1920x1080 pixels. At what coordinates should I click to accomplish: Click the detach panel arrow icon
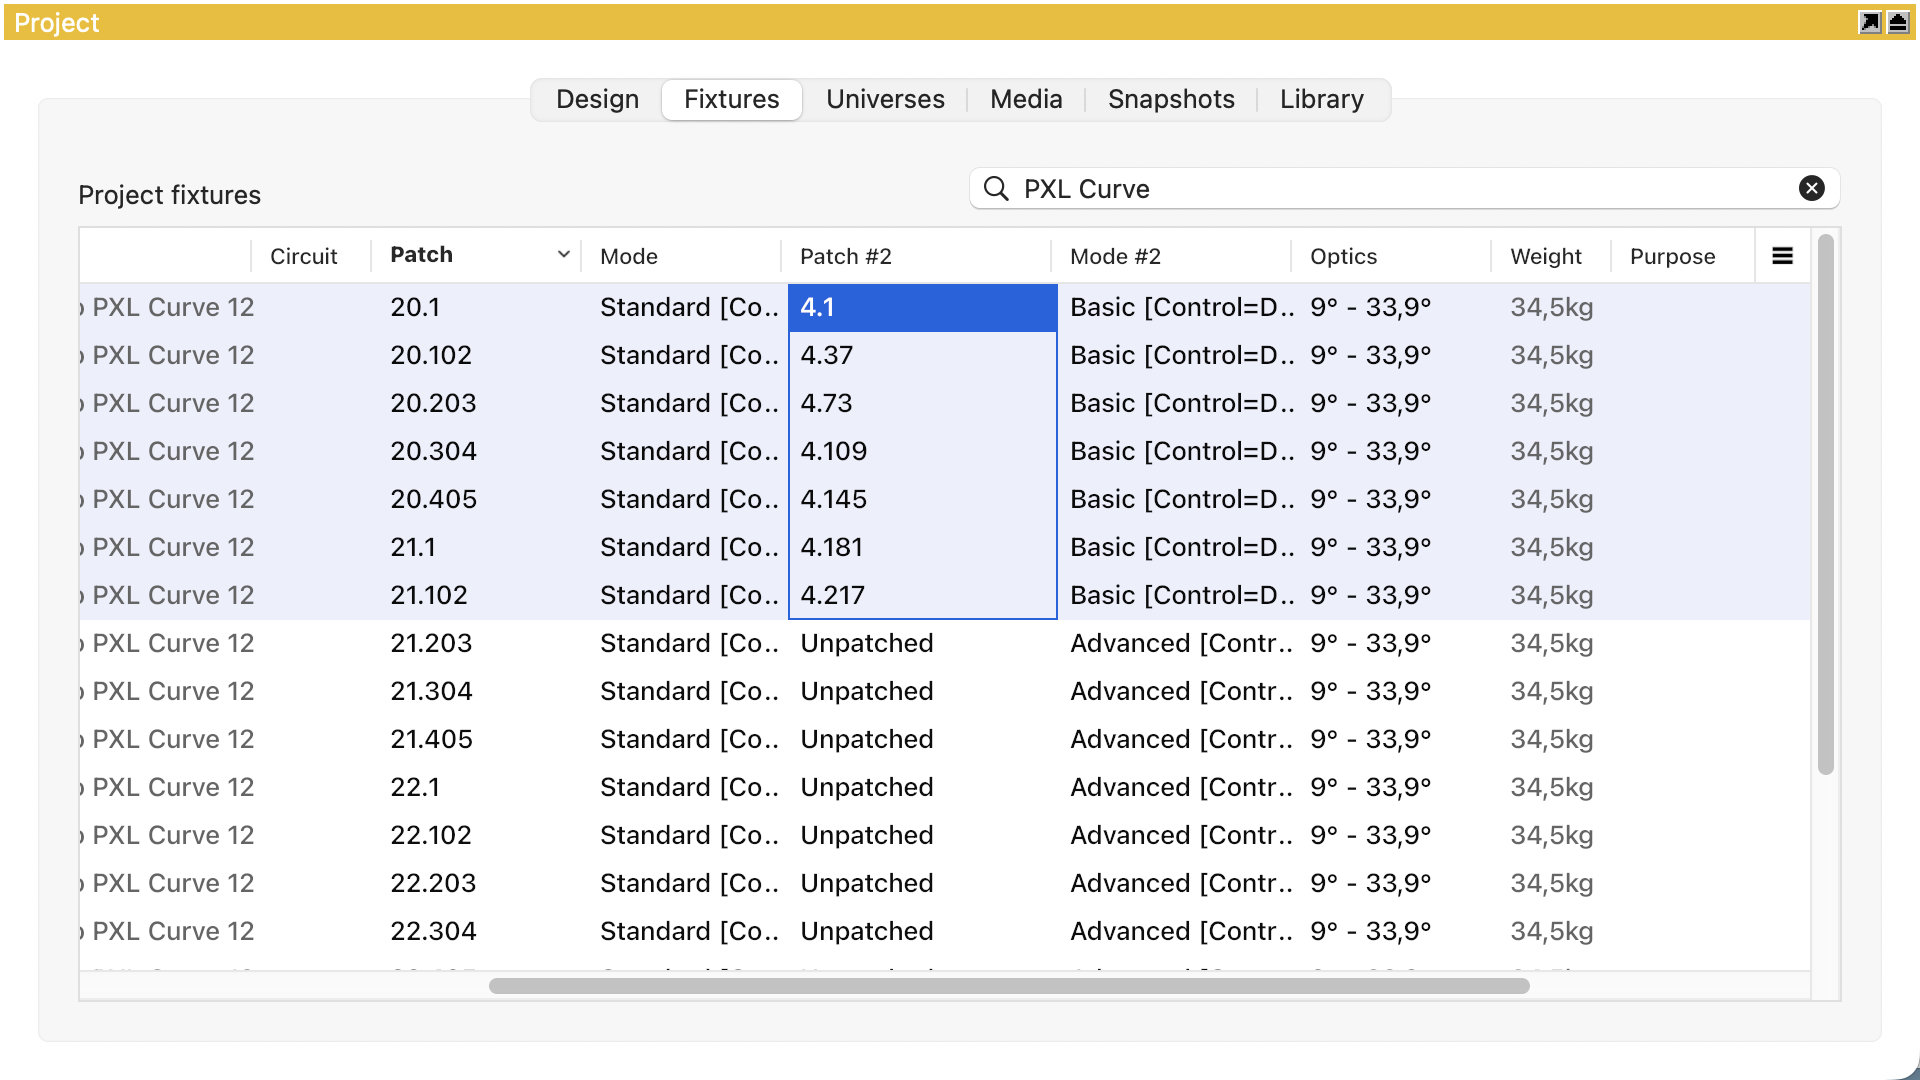point(1869,22)
